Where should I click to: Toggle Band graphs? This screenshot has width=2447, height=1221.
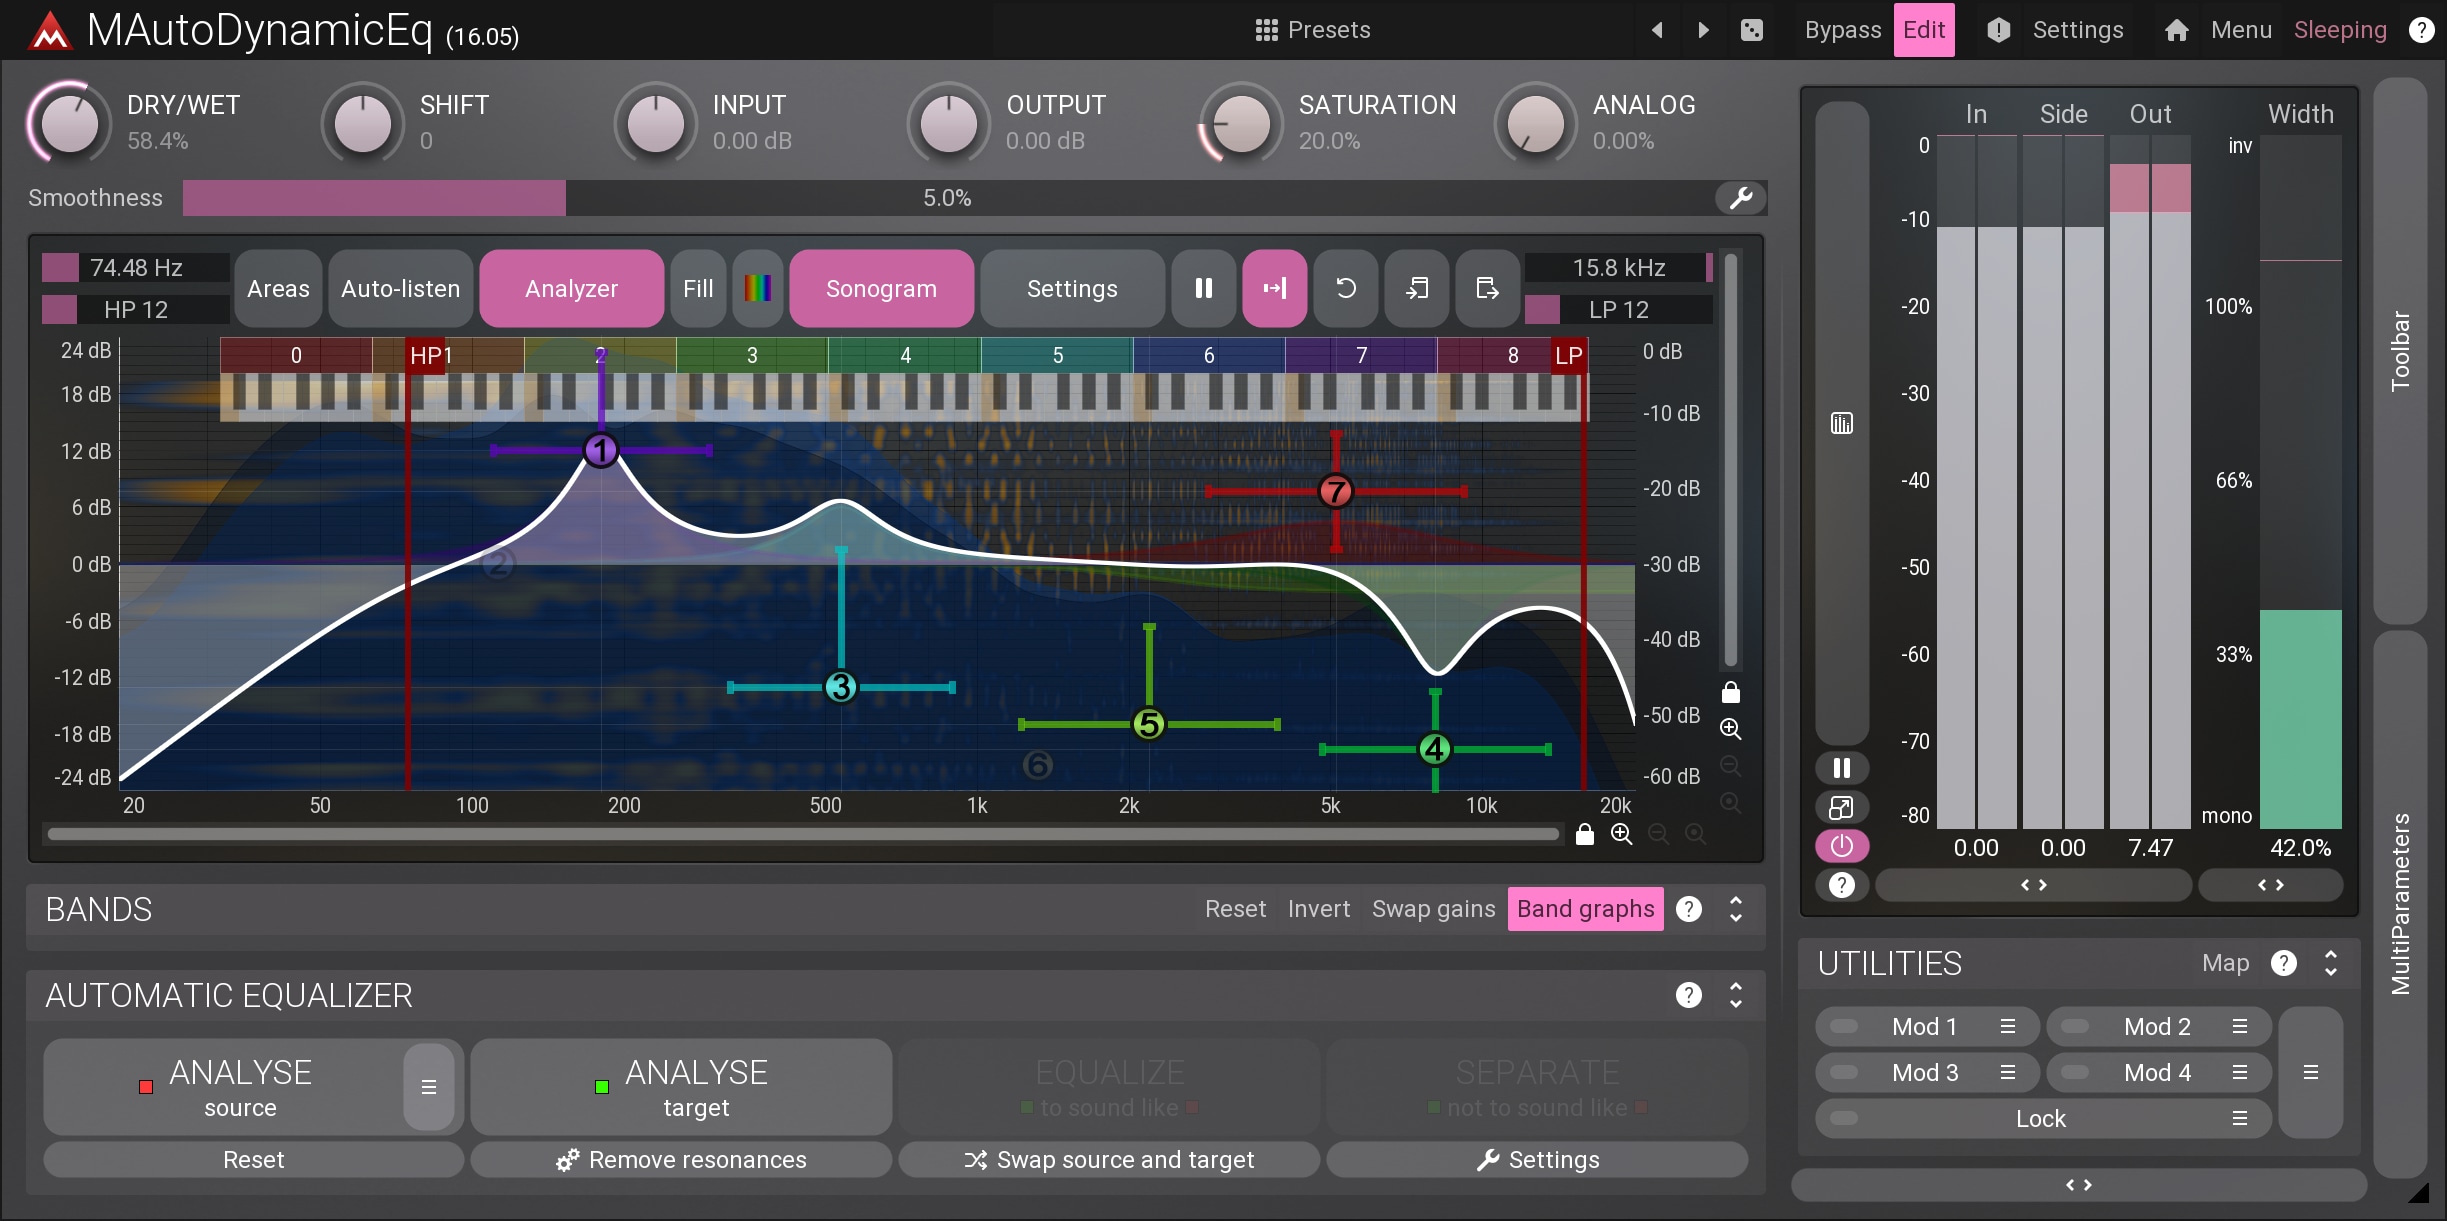1586,909
